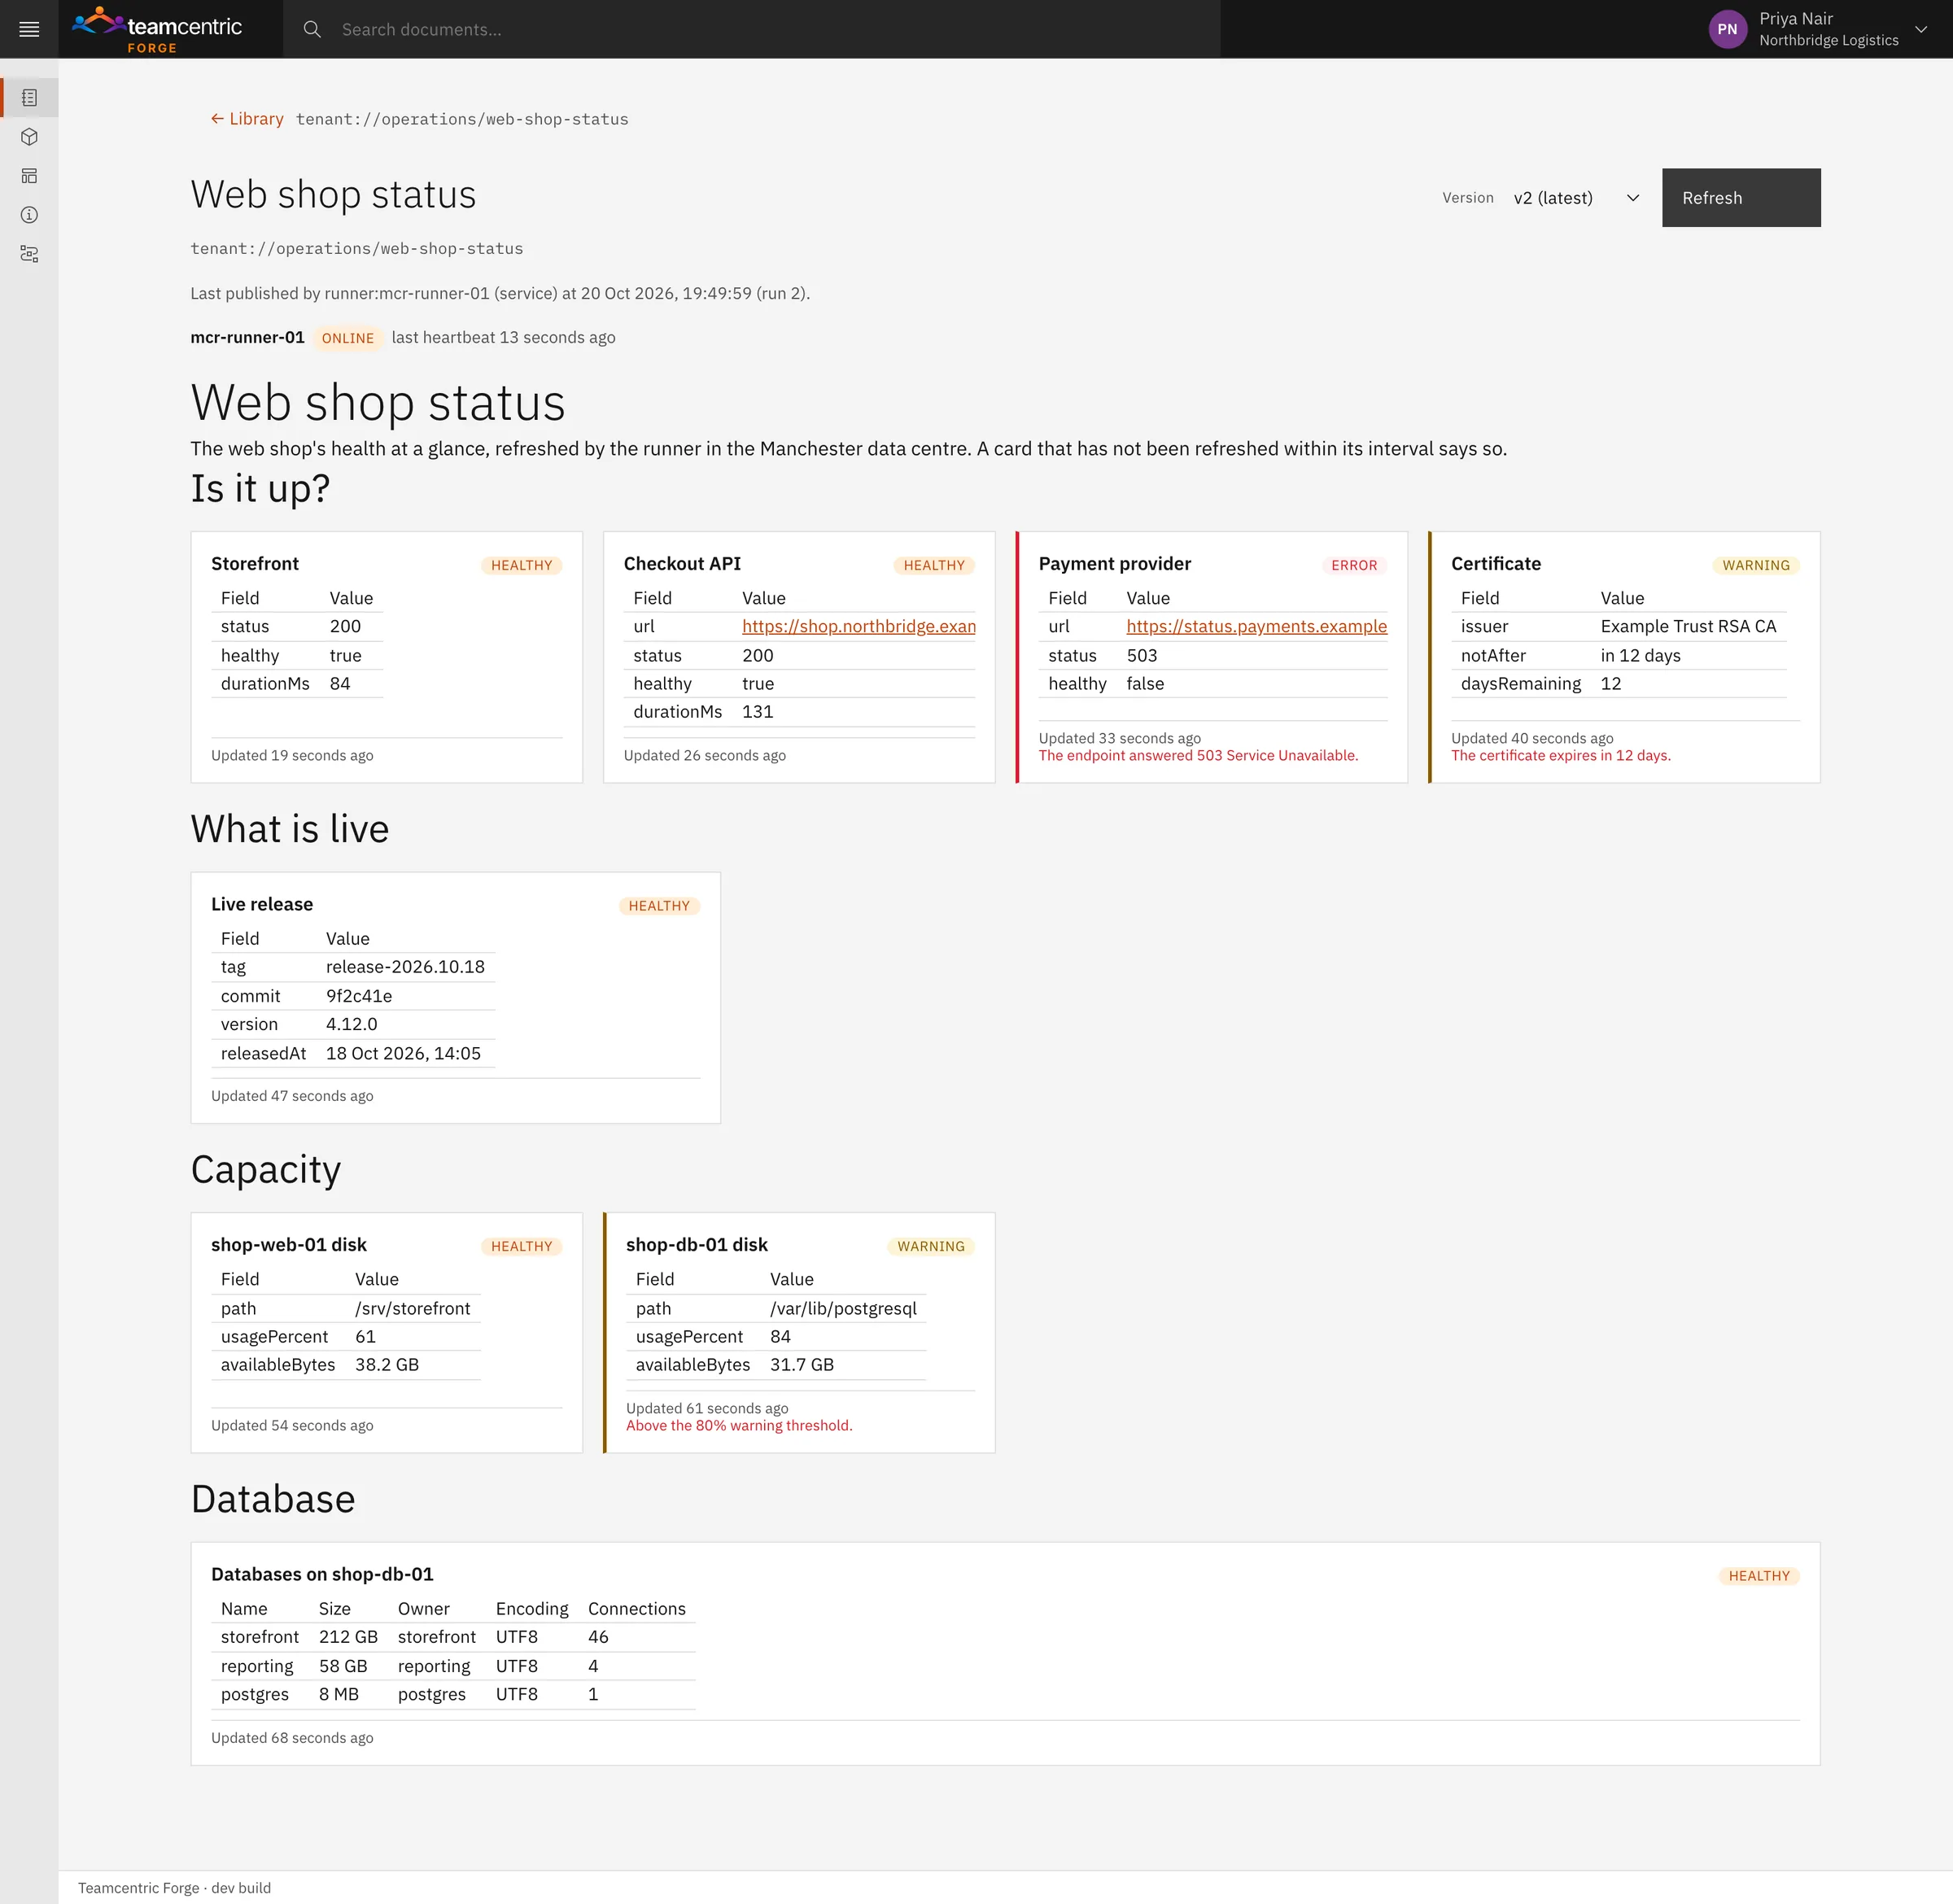Image resolution: width=1953 pixels, height=1904 pixels.
Task: Click the mcr-runner-01 runner name
Action: pos(247,338)
